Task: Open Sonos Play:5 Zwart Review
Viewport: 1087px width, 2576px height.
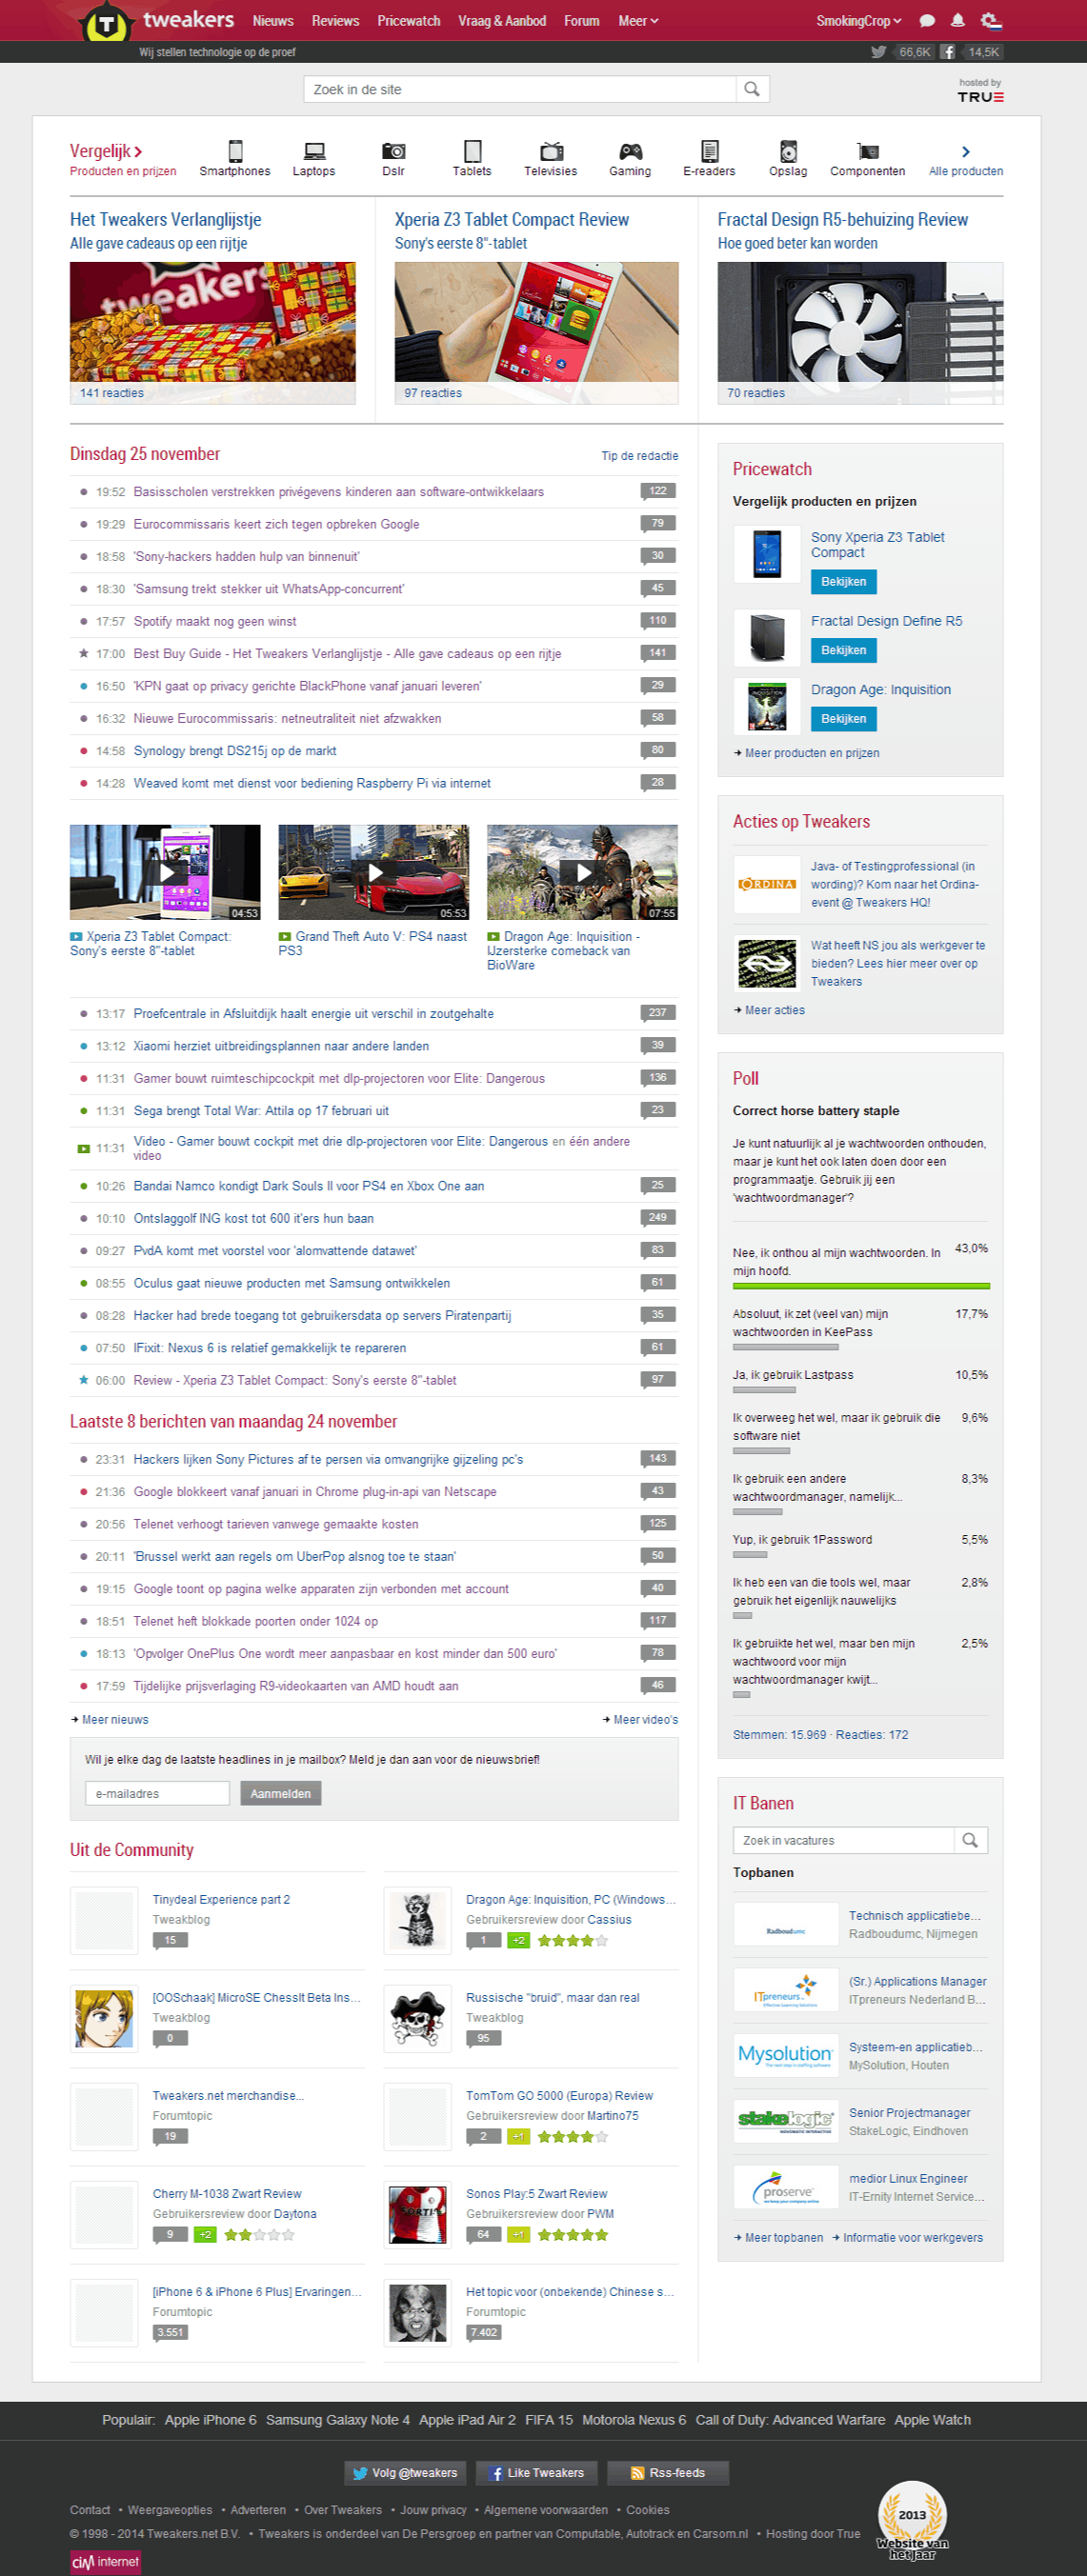Action: 536,2193
